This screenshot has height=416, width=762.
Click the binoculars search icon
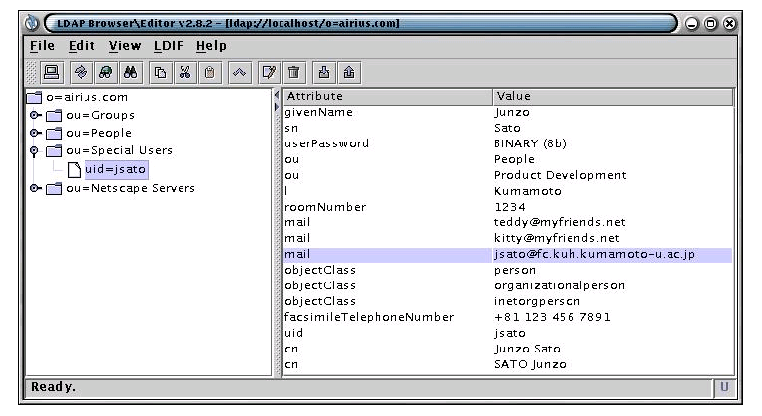pyautogui.click(x=130, y=73)
